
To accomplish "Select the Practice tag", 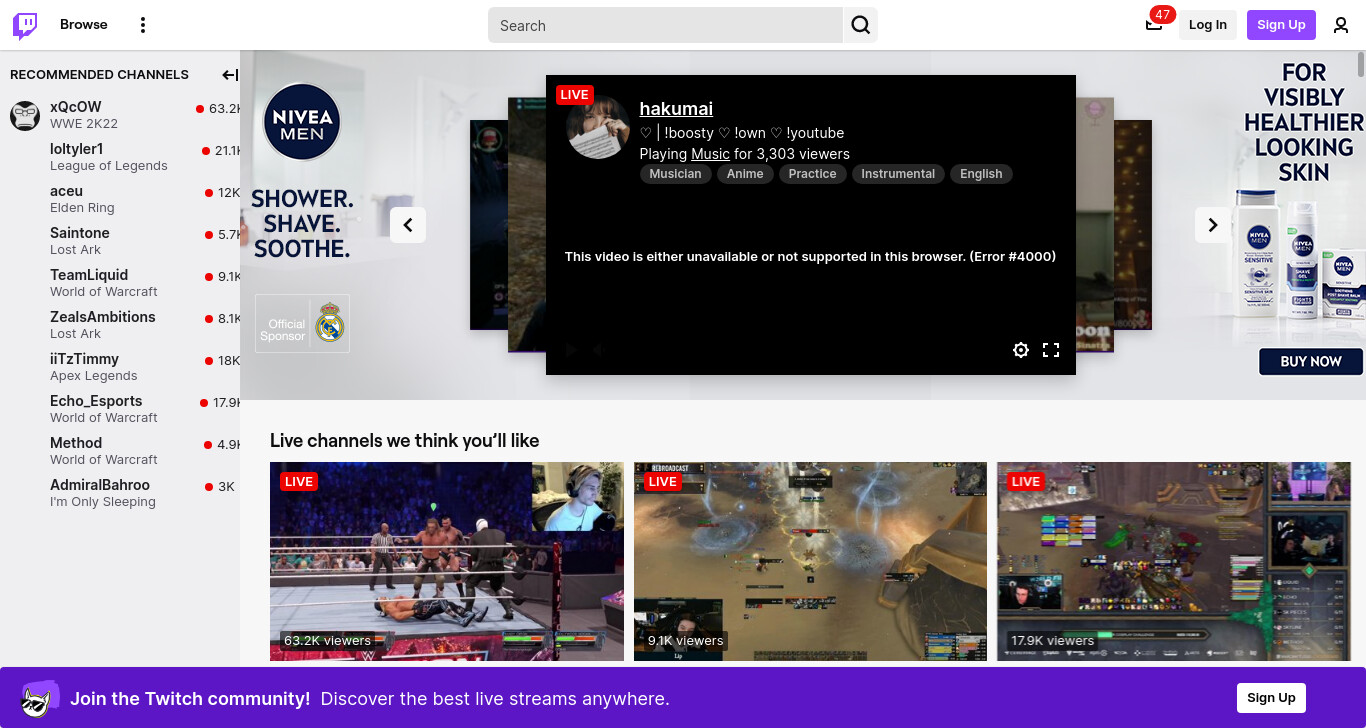I will coord(812,174).
